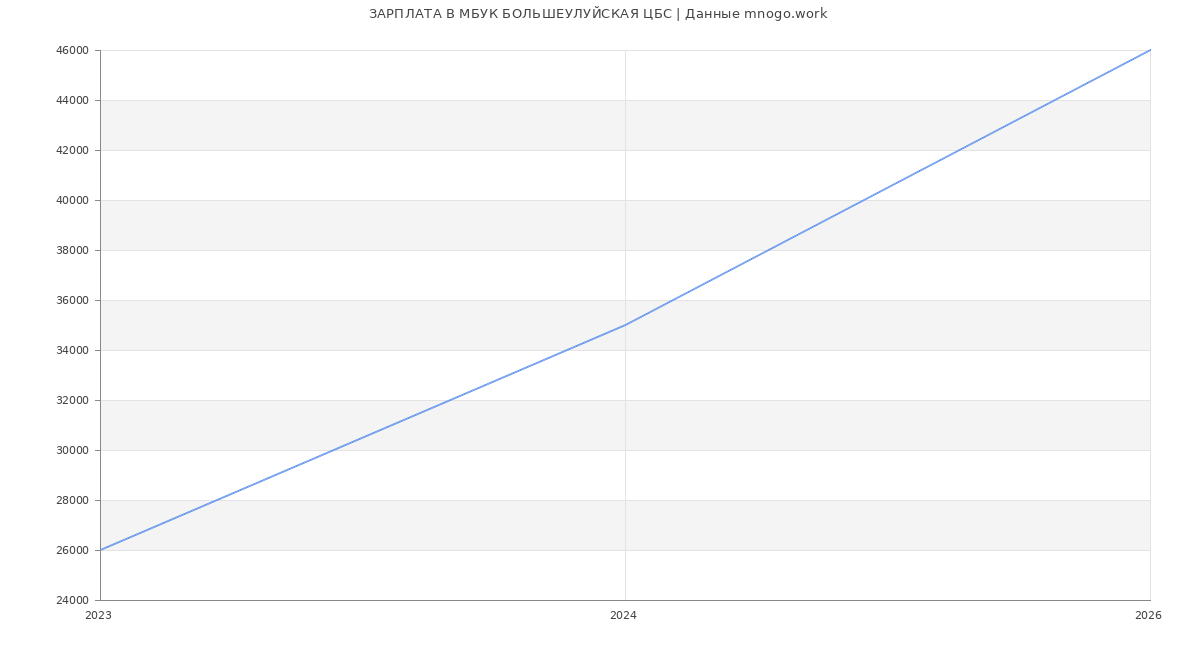Select the line's starting point at 26000

pyautogui.click(x=100, y=550)
